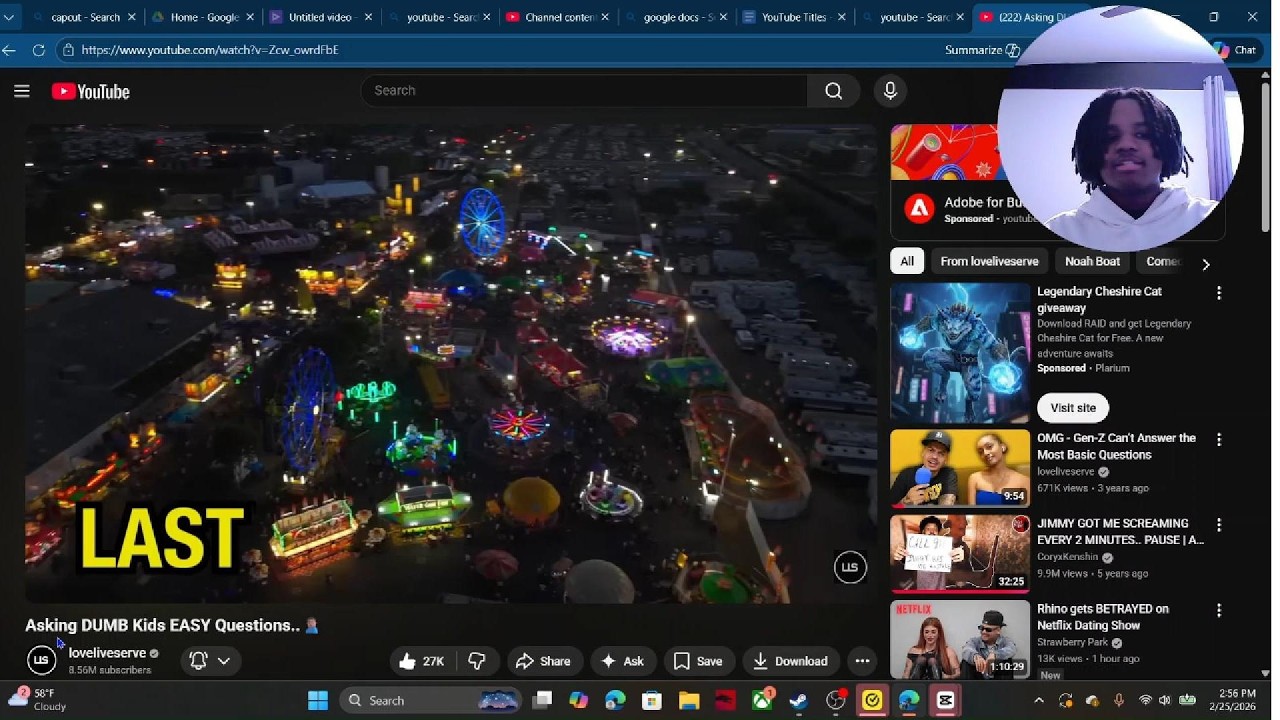1280x720 pixels.
Task: Open OMG Gen-Z Can't Answer video thumbnail
Action: [x=960, y=469]
